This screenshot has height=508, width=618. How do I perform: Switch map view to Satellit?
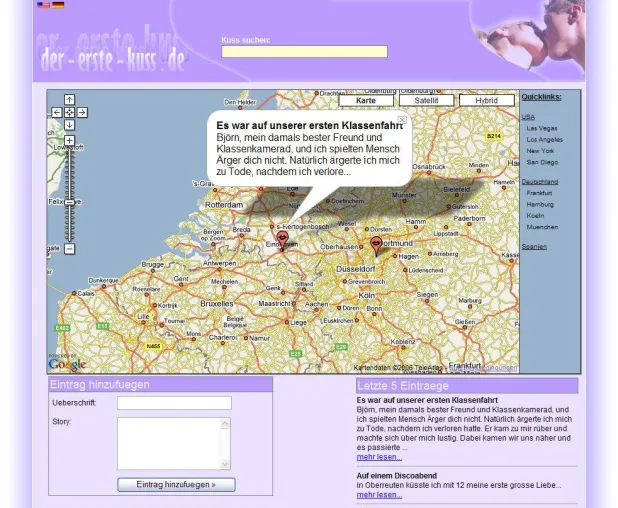click(426, 100)
